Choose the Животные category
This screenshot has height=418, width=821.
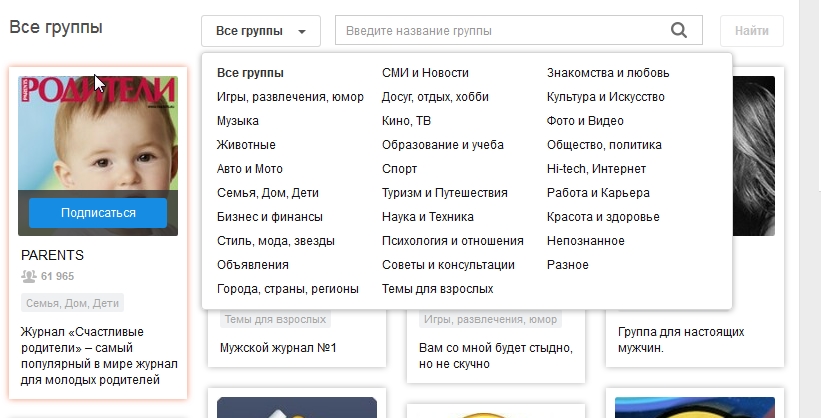tap(246, 145)
